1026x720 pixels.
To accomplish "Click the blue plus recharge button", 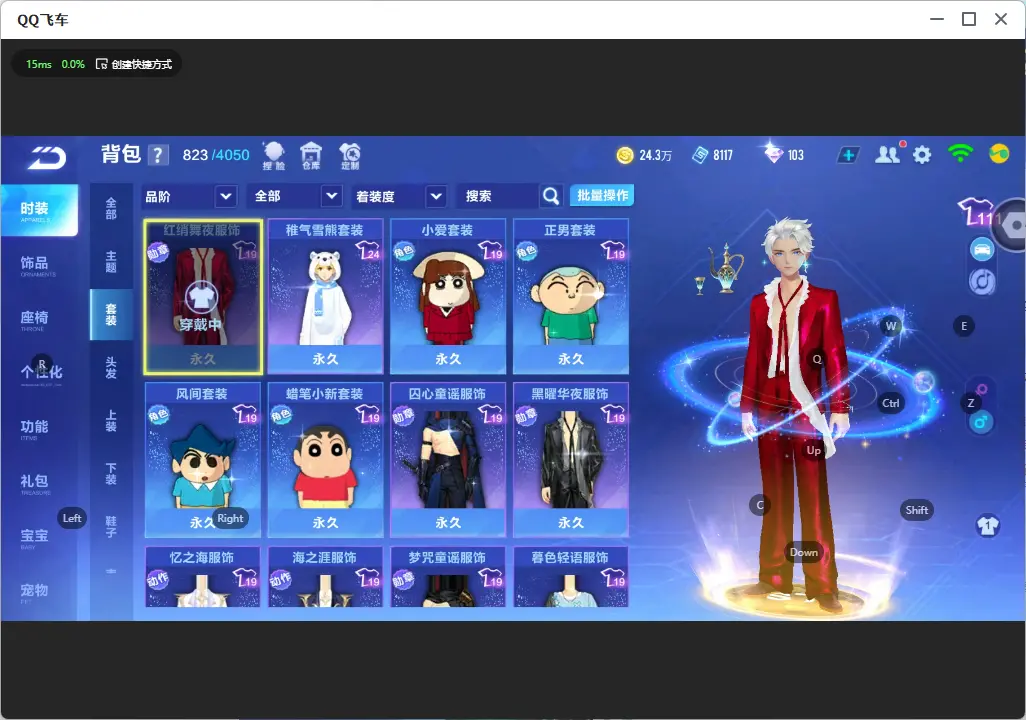I will point(848,155).
